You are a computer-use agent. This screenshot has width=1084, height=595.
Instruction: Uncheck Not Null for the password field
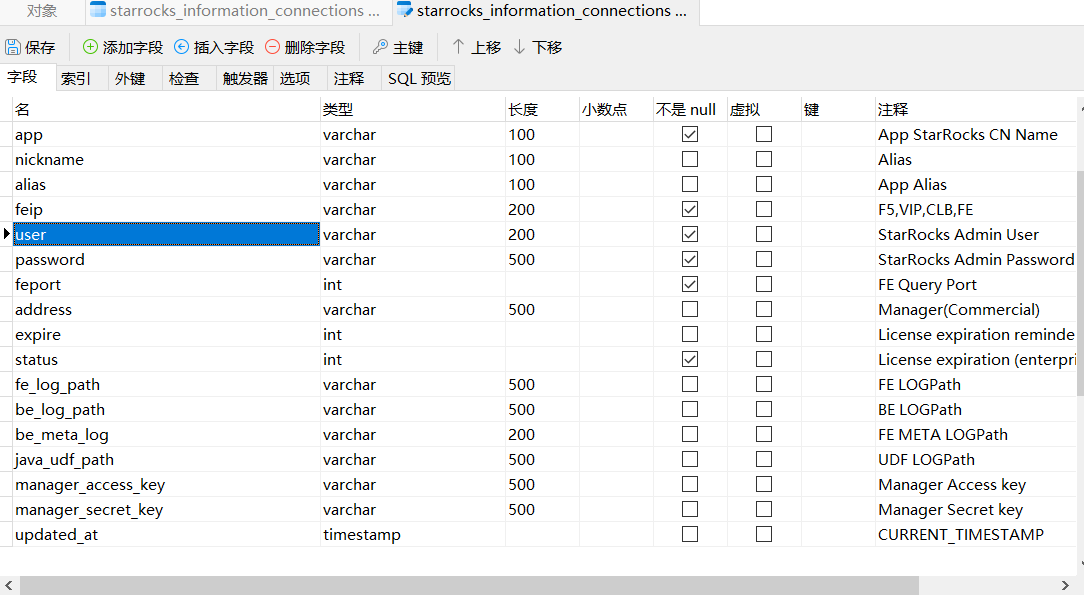690,259
